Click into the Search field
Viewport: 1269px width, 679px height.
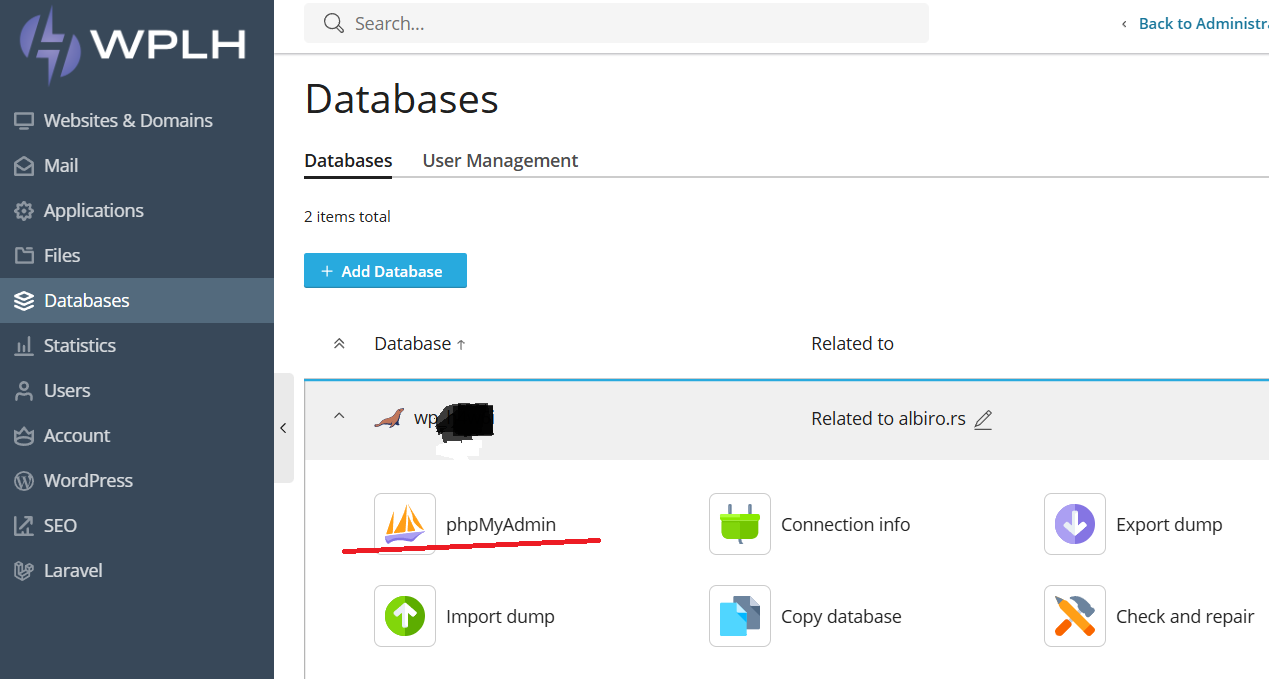(x=616, y=23)
